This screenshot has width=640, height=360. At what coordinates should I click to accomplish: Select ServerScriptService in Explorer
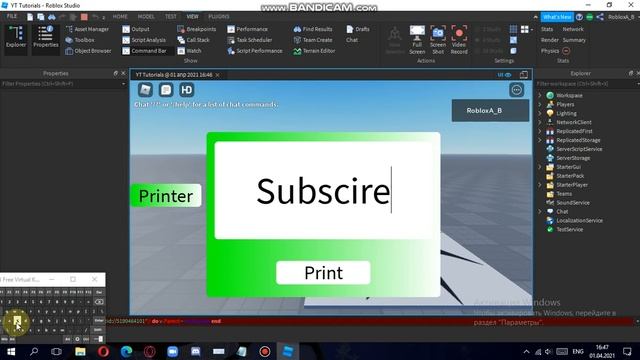(x=579, y=149)
